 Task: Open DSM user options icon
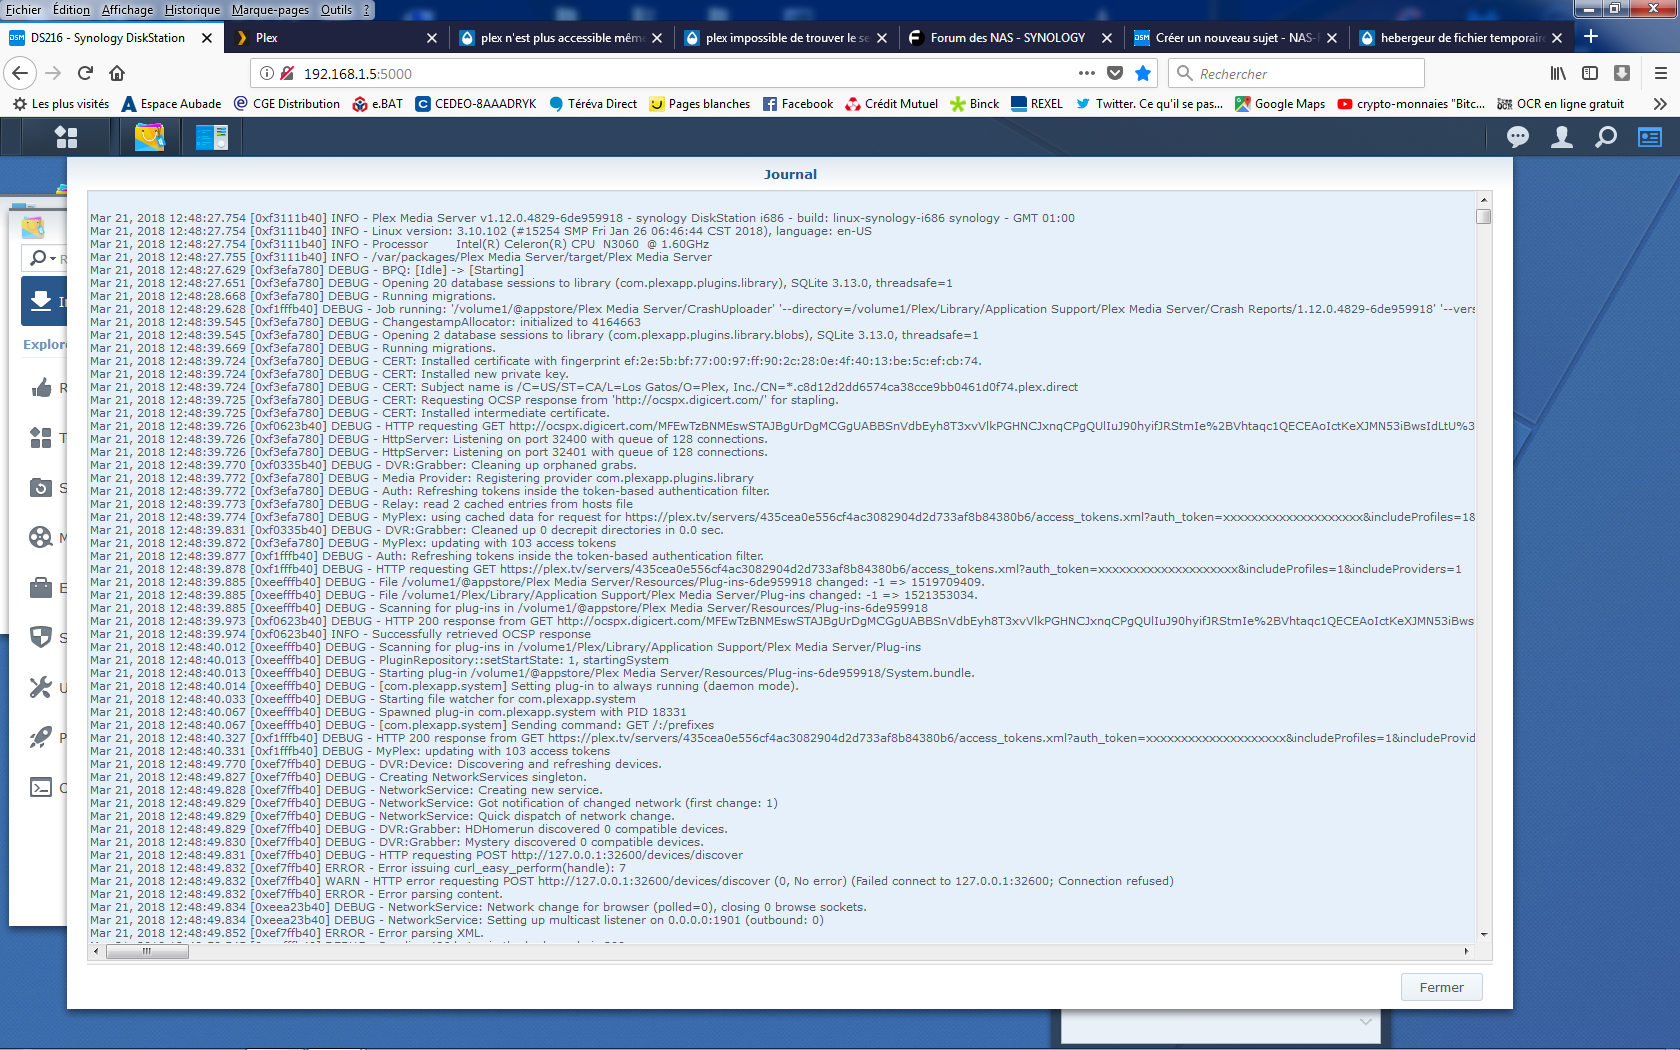pyautogui.click(x=1562, y=137)
